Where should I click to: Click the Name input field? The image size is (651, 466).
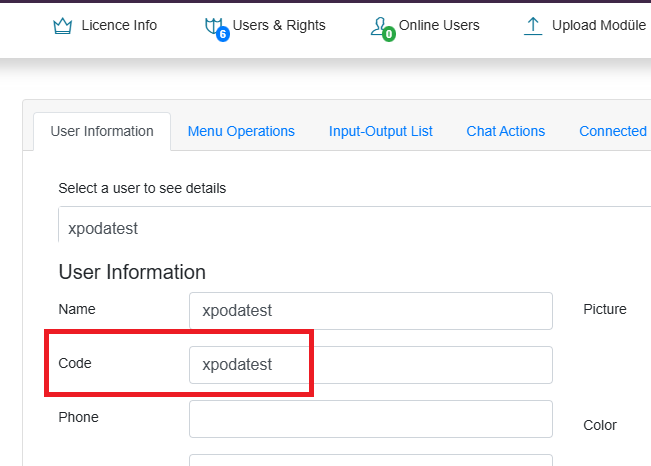tap(371, 311)
